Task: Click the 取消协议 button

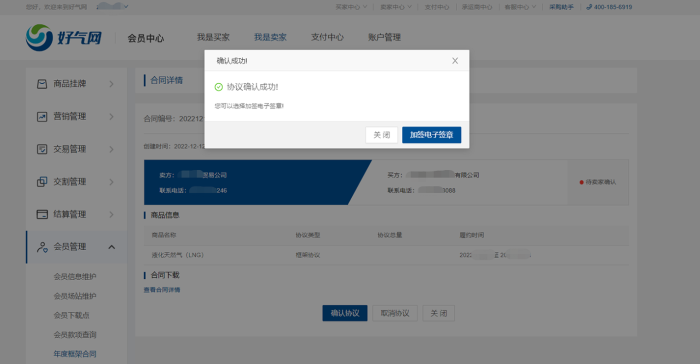Action: click(x=395, y=313)
